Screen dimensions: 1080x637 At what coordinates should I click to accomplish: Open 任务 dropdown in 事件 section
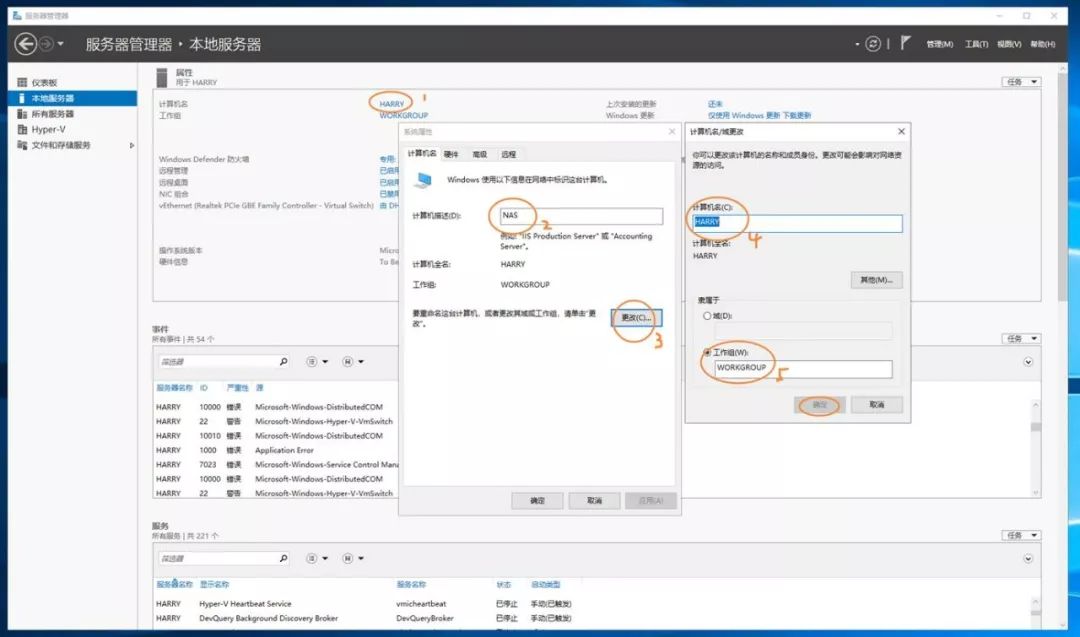tap(1020, 338)
